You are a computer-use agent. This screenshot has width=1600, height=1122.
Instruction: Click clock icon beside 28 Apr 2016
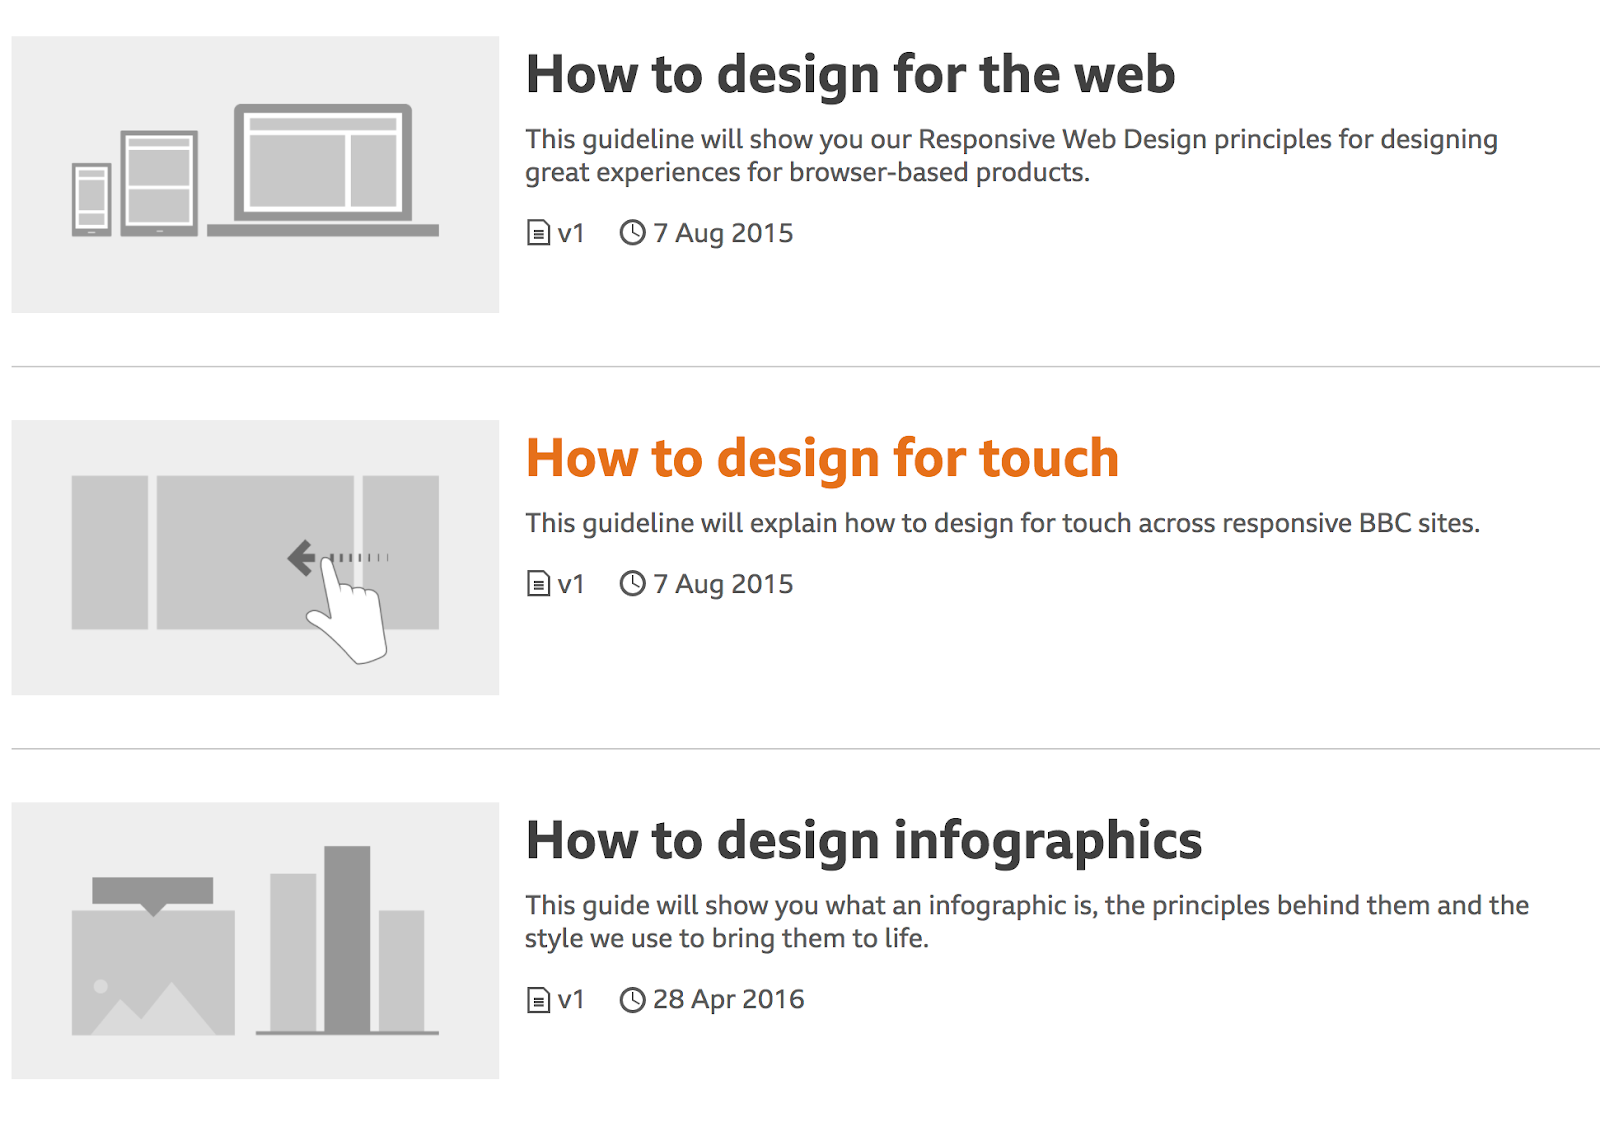(632, 1000)
